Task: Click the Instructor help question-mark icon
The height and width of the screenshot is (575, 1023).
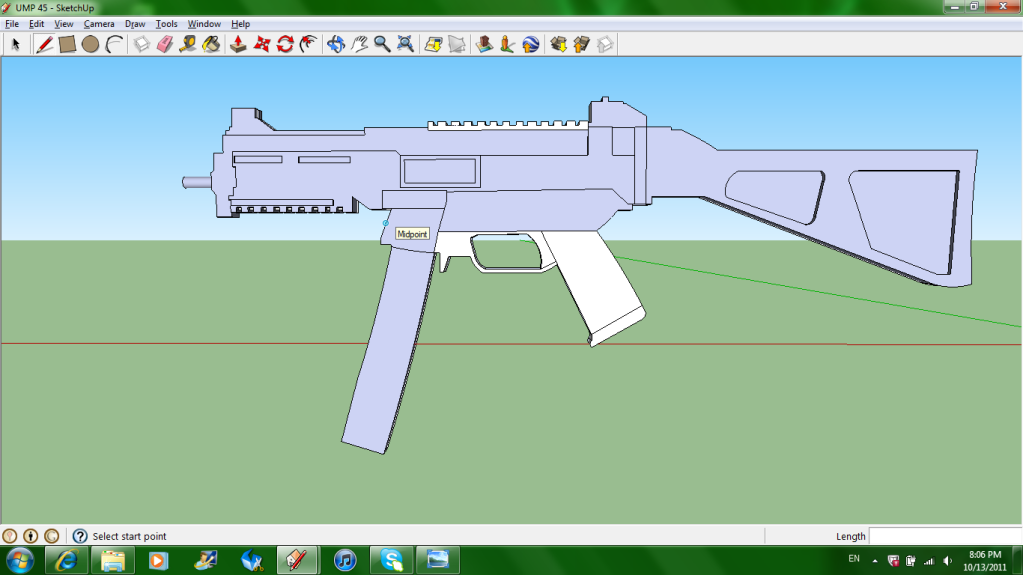Action: click(x=80, y=536)
